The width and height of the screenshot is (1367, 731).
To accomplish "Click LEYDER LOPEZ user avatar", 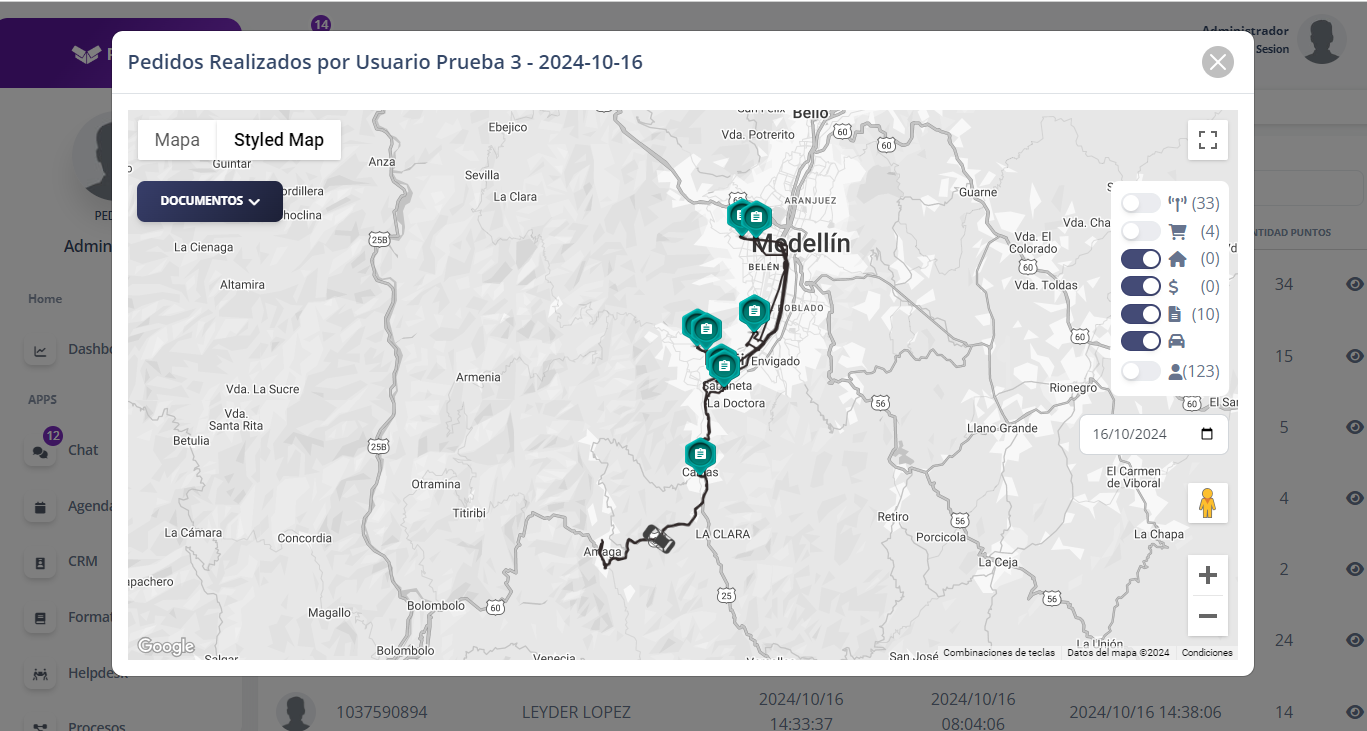I will [x=295, y=711].
